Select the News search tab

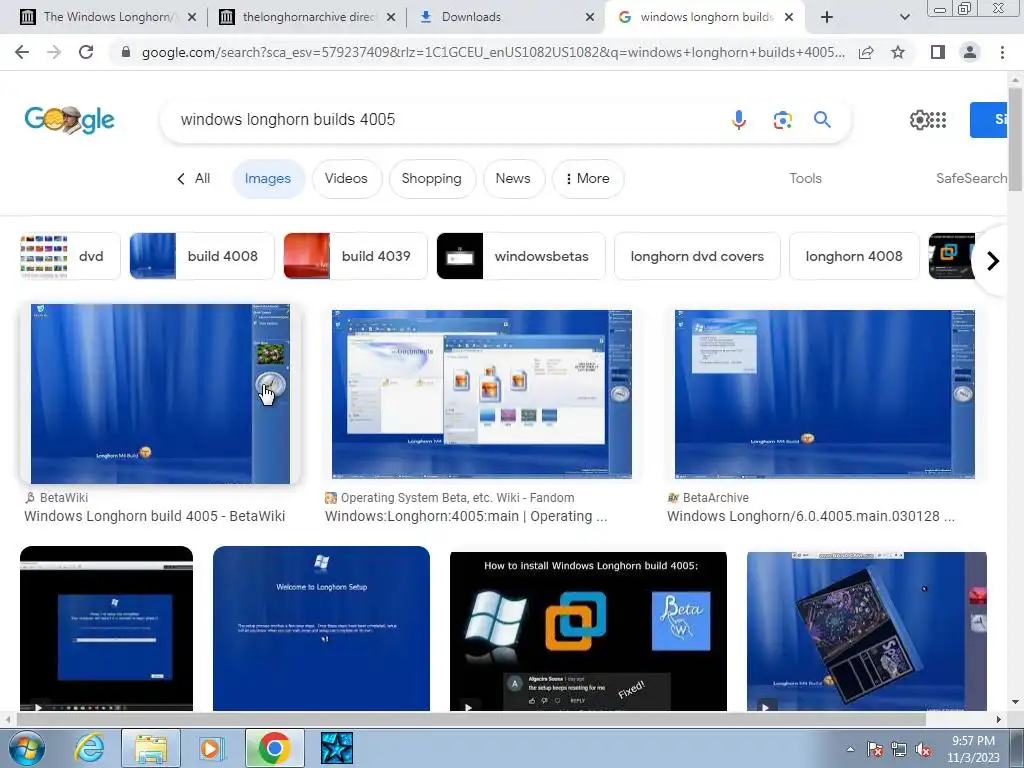513,178
